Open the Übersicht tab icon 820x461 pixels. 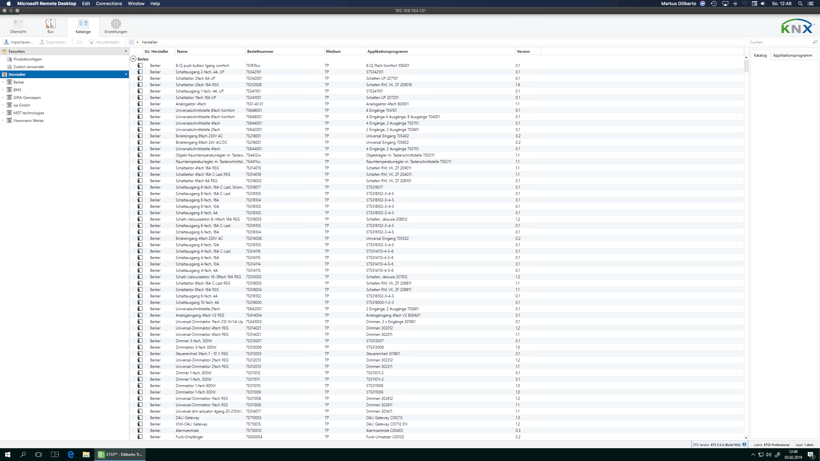tap(18, 24)
